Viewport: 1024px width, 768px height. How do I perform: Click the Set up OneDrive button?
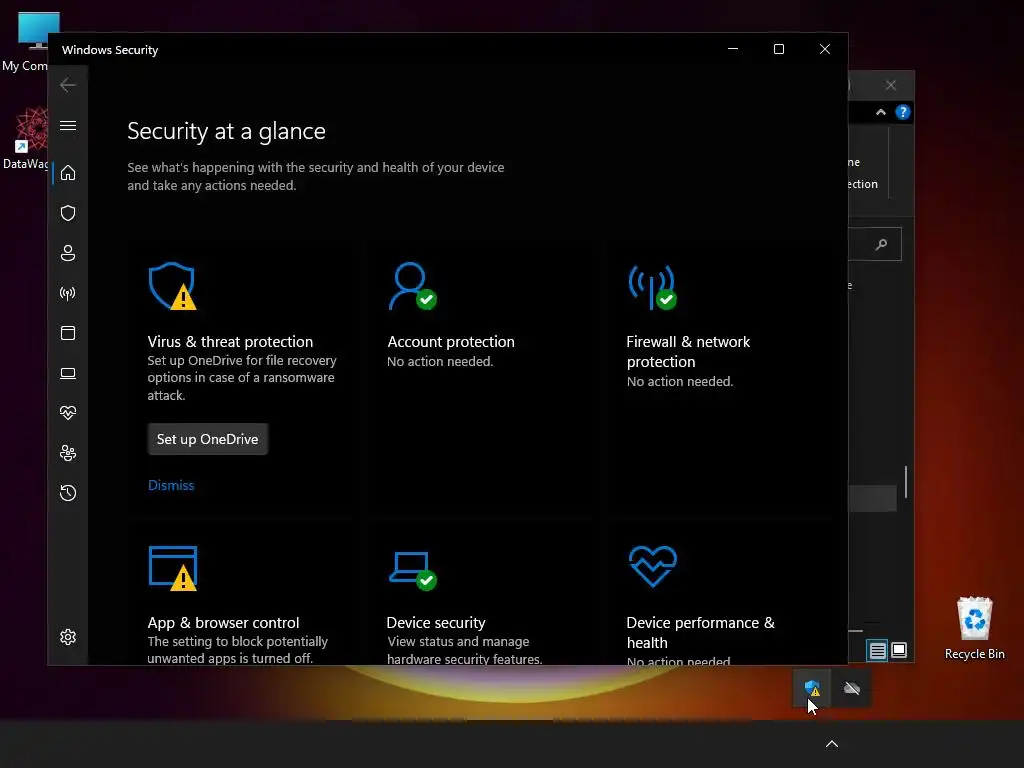(x=208, y=439)
